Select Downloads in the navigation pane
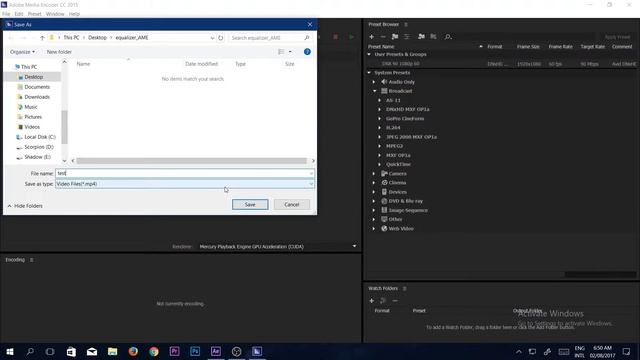This screenshot has height=360, width=640. click(x=37, y=97)
